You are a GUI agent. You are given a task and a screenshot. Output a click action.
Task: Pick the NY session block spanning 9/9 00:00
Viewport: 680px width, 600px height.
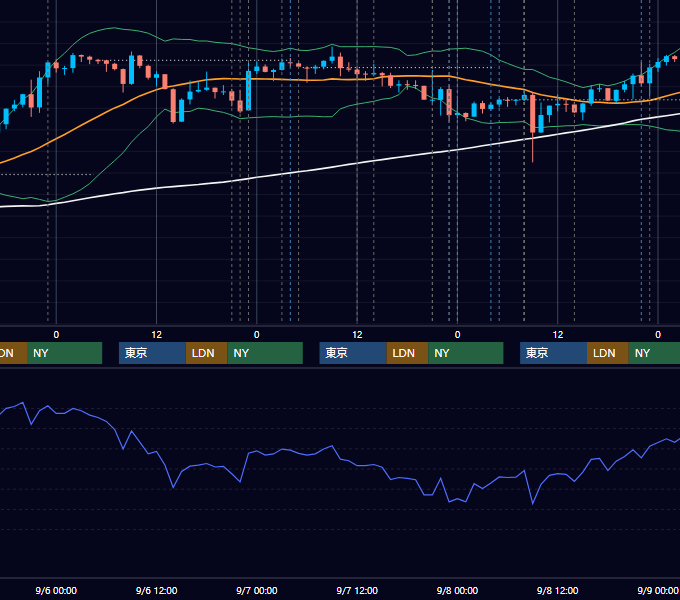pyautogui.click(x=654, y=353)
